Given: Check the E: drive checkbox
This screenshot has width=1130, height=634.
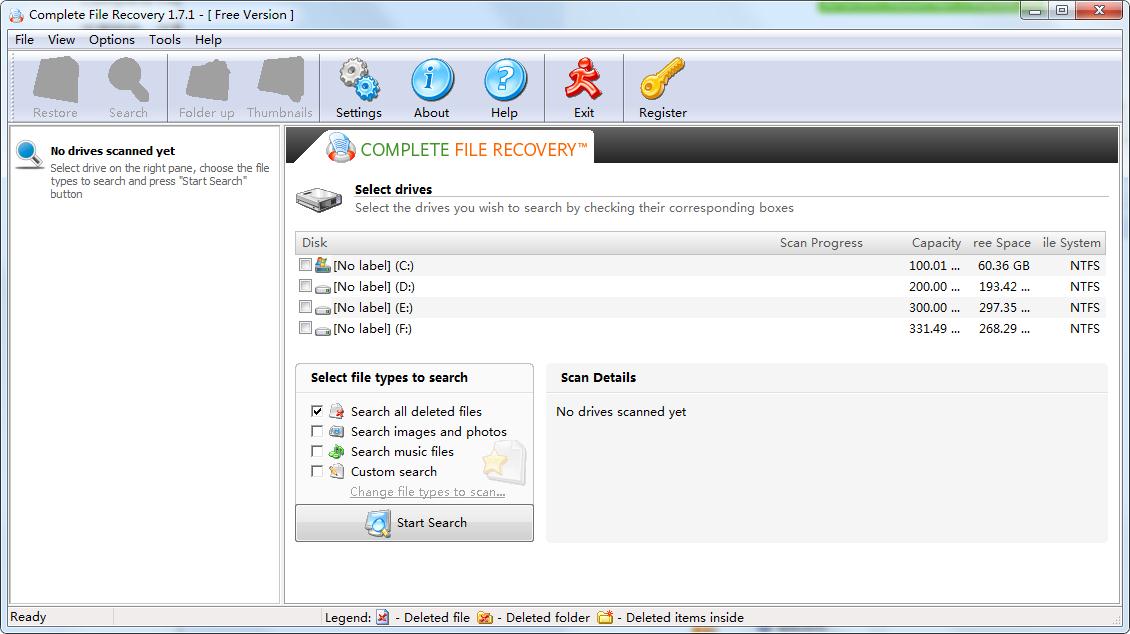Looking at the screenshot, I should coord(306,307).
